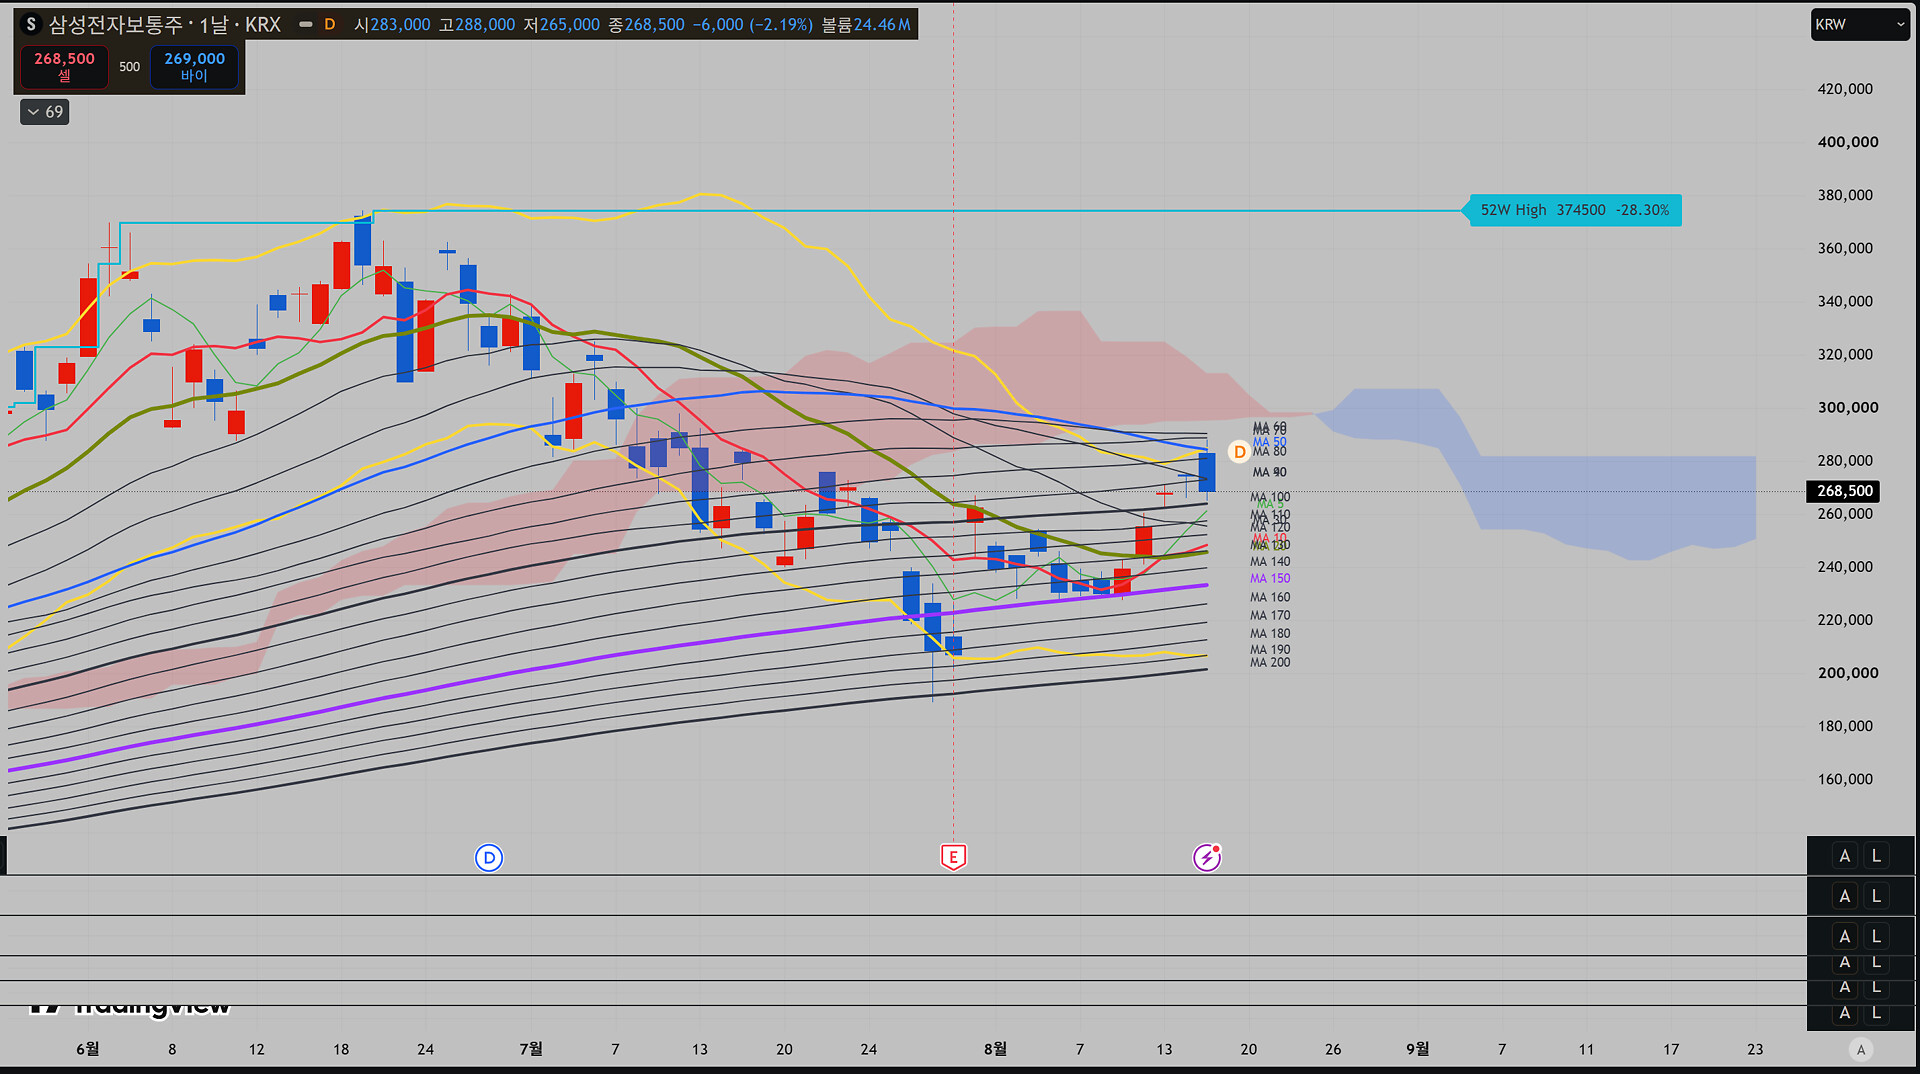The image size is (1920, 1074).
Task: Click the low value 저265,000
Action: (x=562, y=24)
